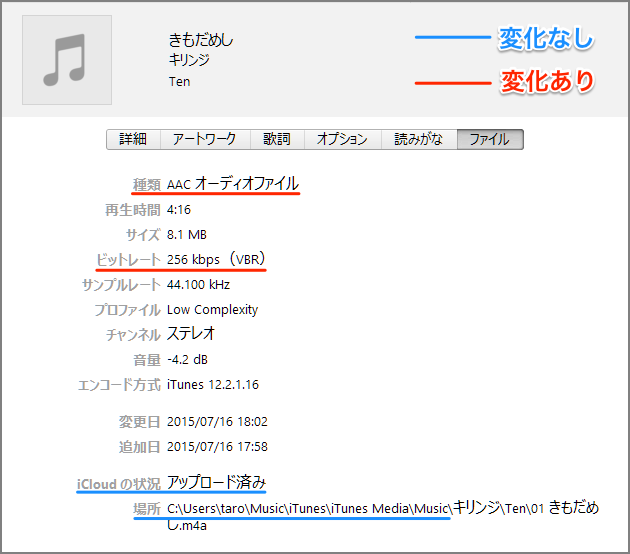Image resolution: width=630 pixels, height=554 pixels.
Task: Click the iTunes 12.2.1.16 encoder value
Action: [x=213, y=384]
